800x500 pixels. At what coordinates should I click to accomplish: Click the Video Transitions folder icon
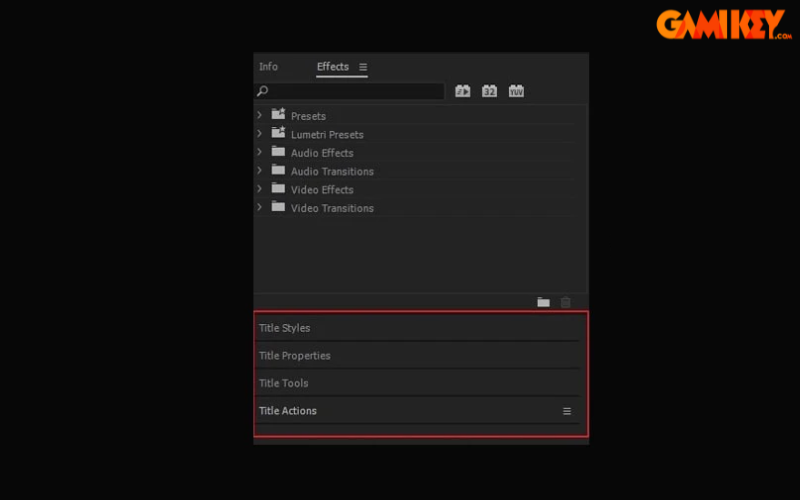[278, 206]
